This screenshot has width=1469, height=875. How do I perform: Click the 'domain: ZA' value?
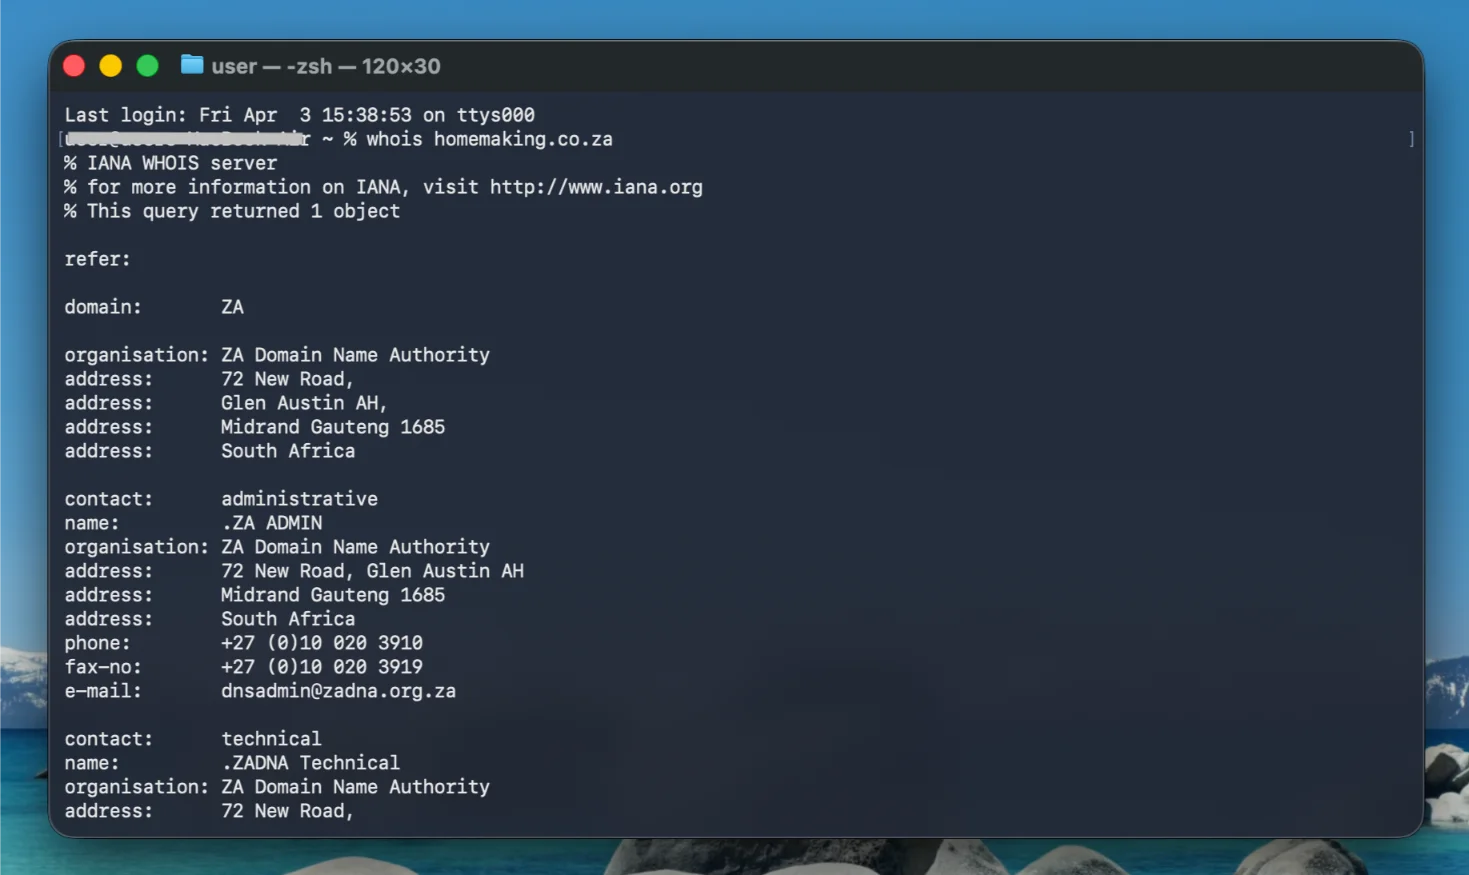click(x=232, y=307)
